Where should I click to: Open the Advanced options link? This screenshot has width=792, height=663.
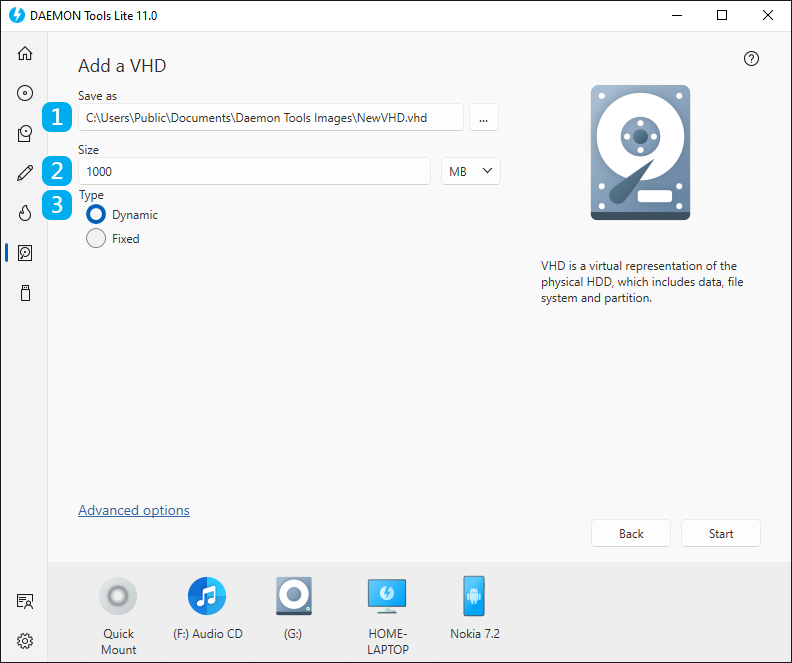click(134, 510)
